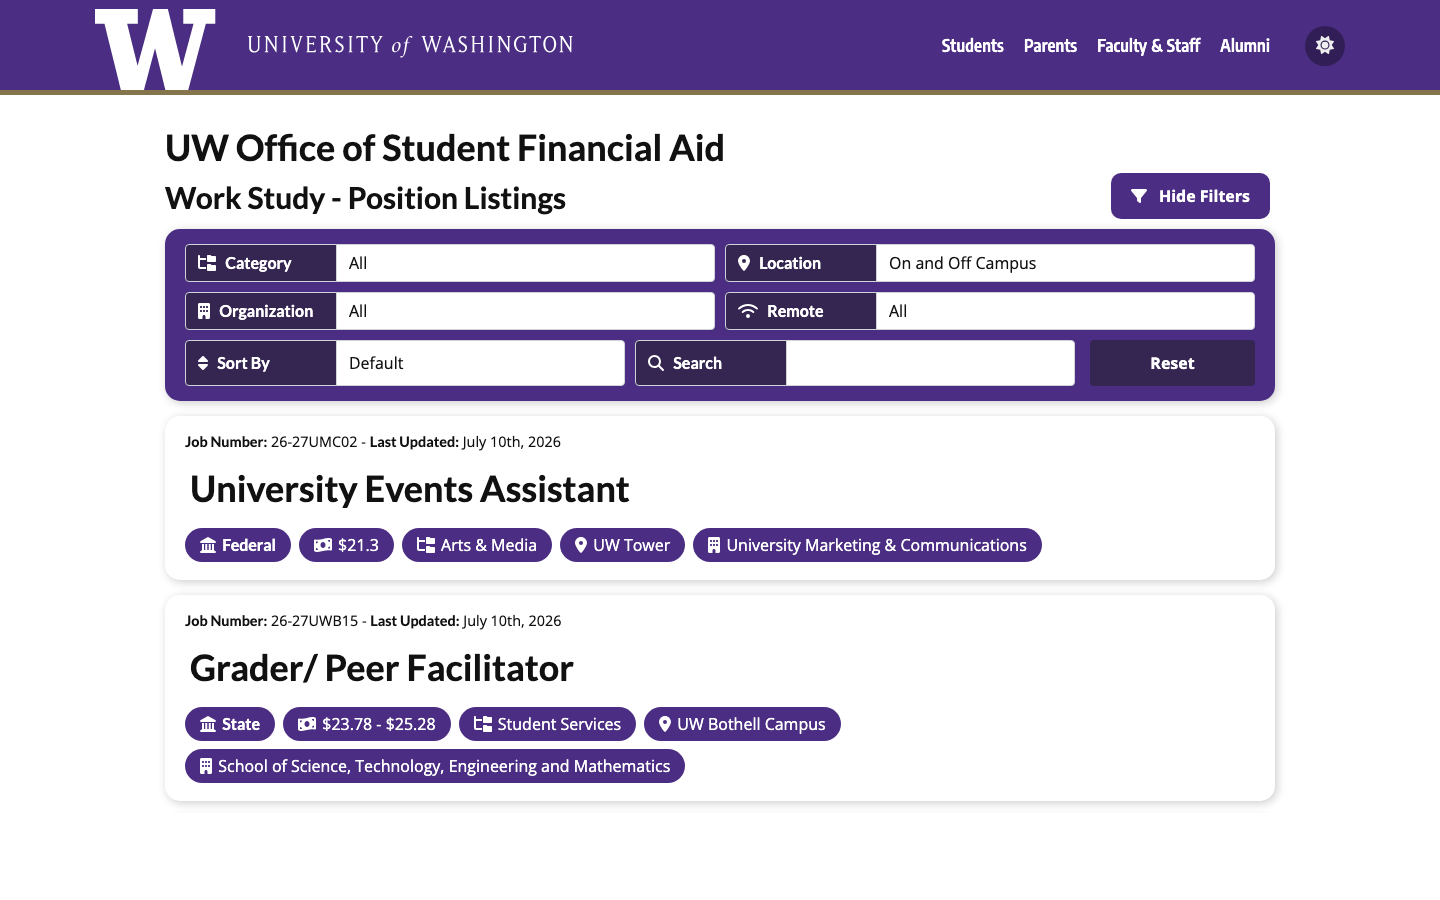Click the $23.78 - $25.28 pay tag
The width and height of the screenshot is (1440, 900).
pos(367,724)
